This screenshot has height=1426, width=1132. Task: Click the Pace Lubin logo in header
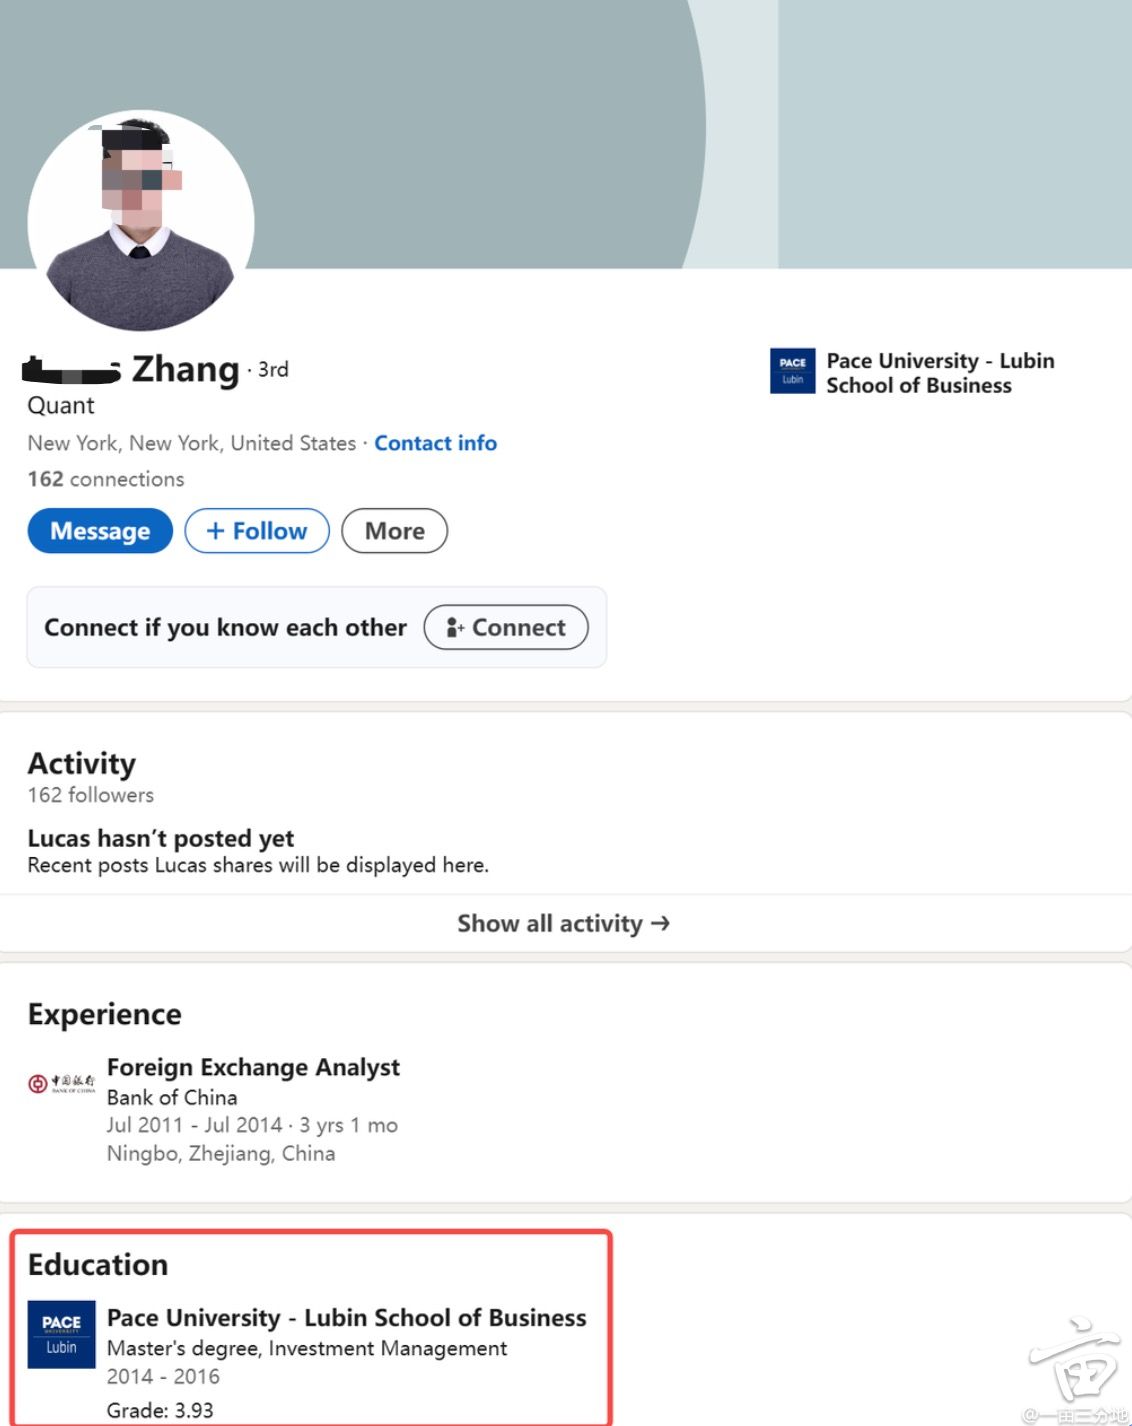[792, 371]
